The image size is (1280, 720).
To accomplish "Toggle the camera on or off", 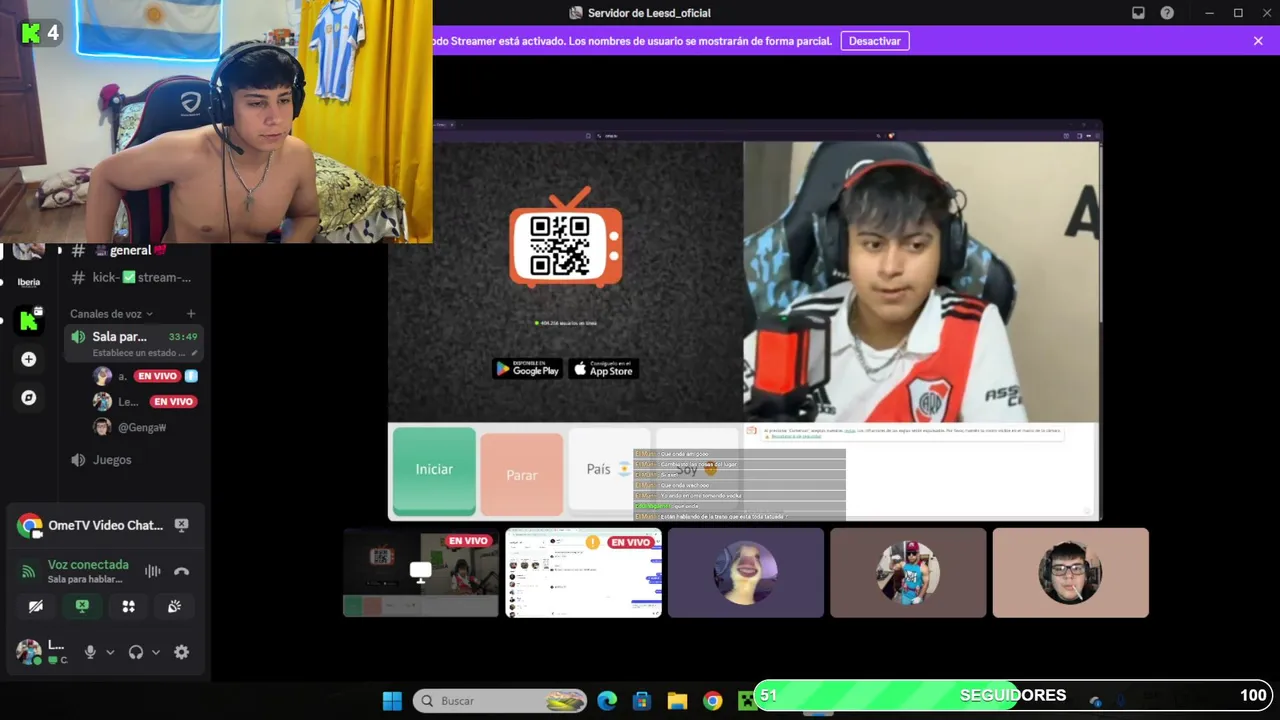I will click(36, 606).
